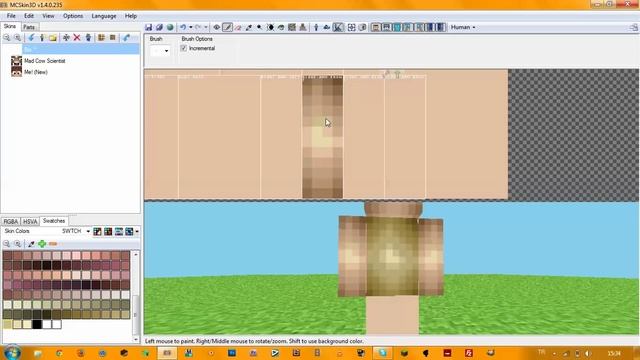Open the Human model dropdown

(x=463, y=27)
